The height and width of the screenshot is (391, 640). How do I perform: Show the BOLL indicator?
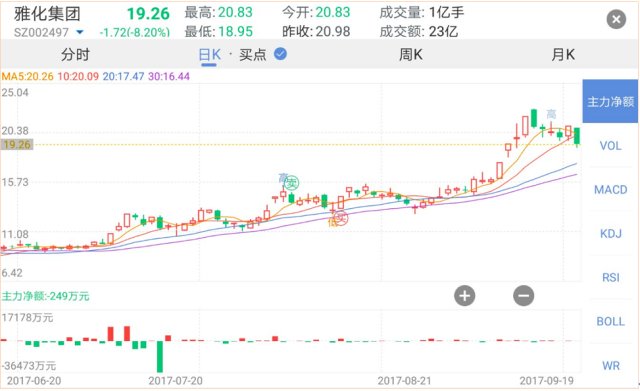(610, 322)
